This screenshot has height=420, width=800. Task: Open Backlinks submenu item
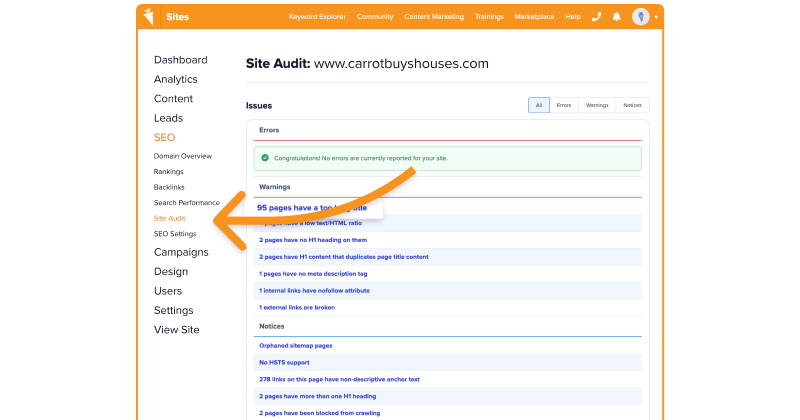click(x=169, y=187)
